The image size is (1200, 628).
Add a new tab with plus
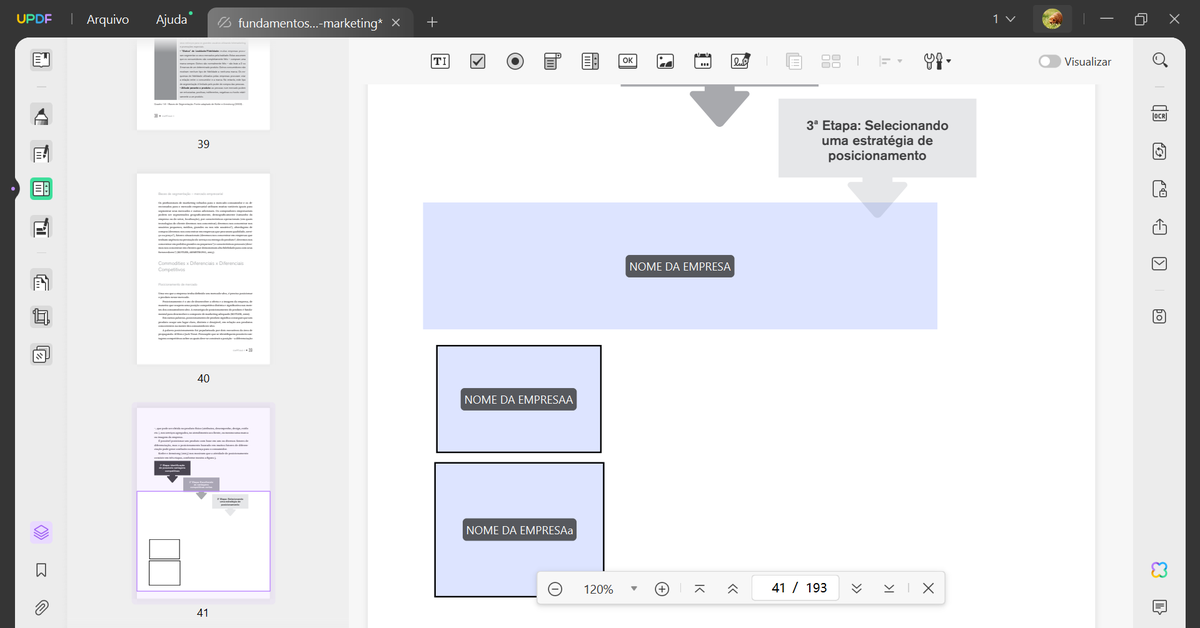tap(432, 21)
